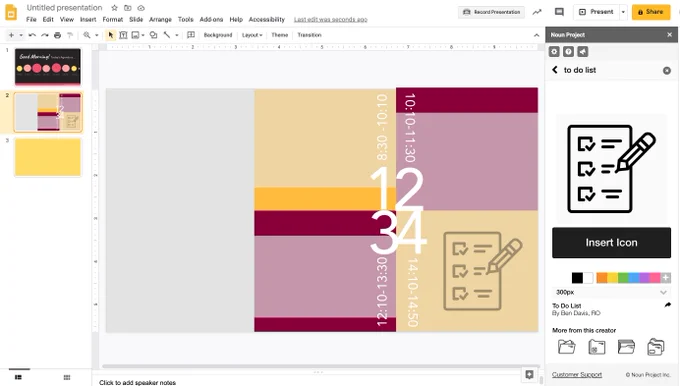Open Noun Project settings gear
Screen dimensions: 680x386
click(554, 52)
